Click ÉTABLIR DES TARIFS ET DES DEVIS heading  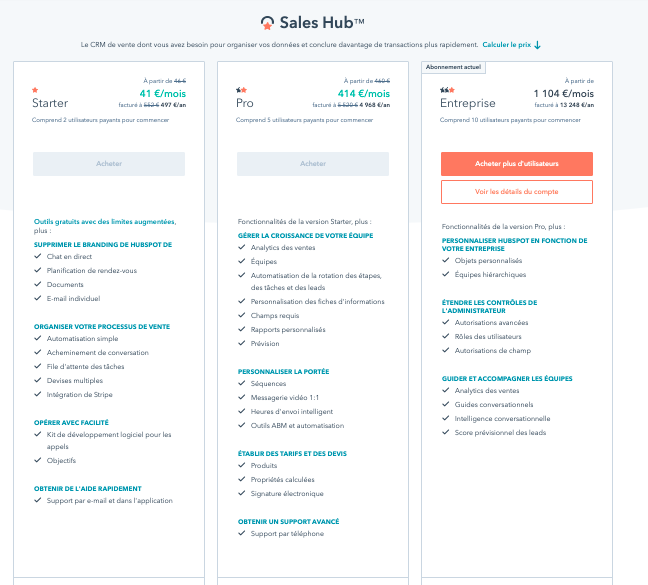tap(292, 454)
